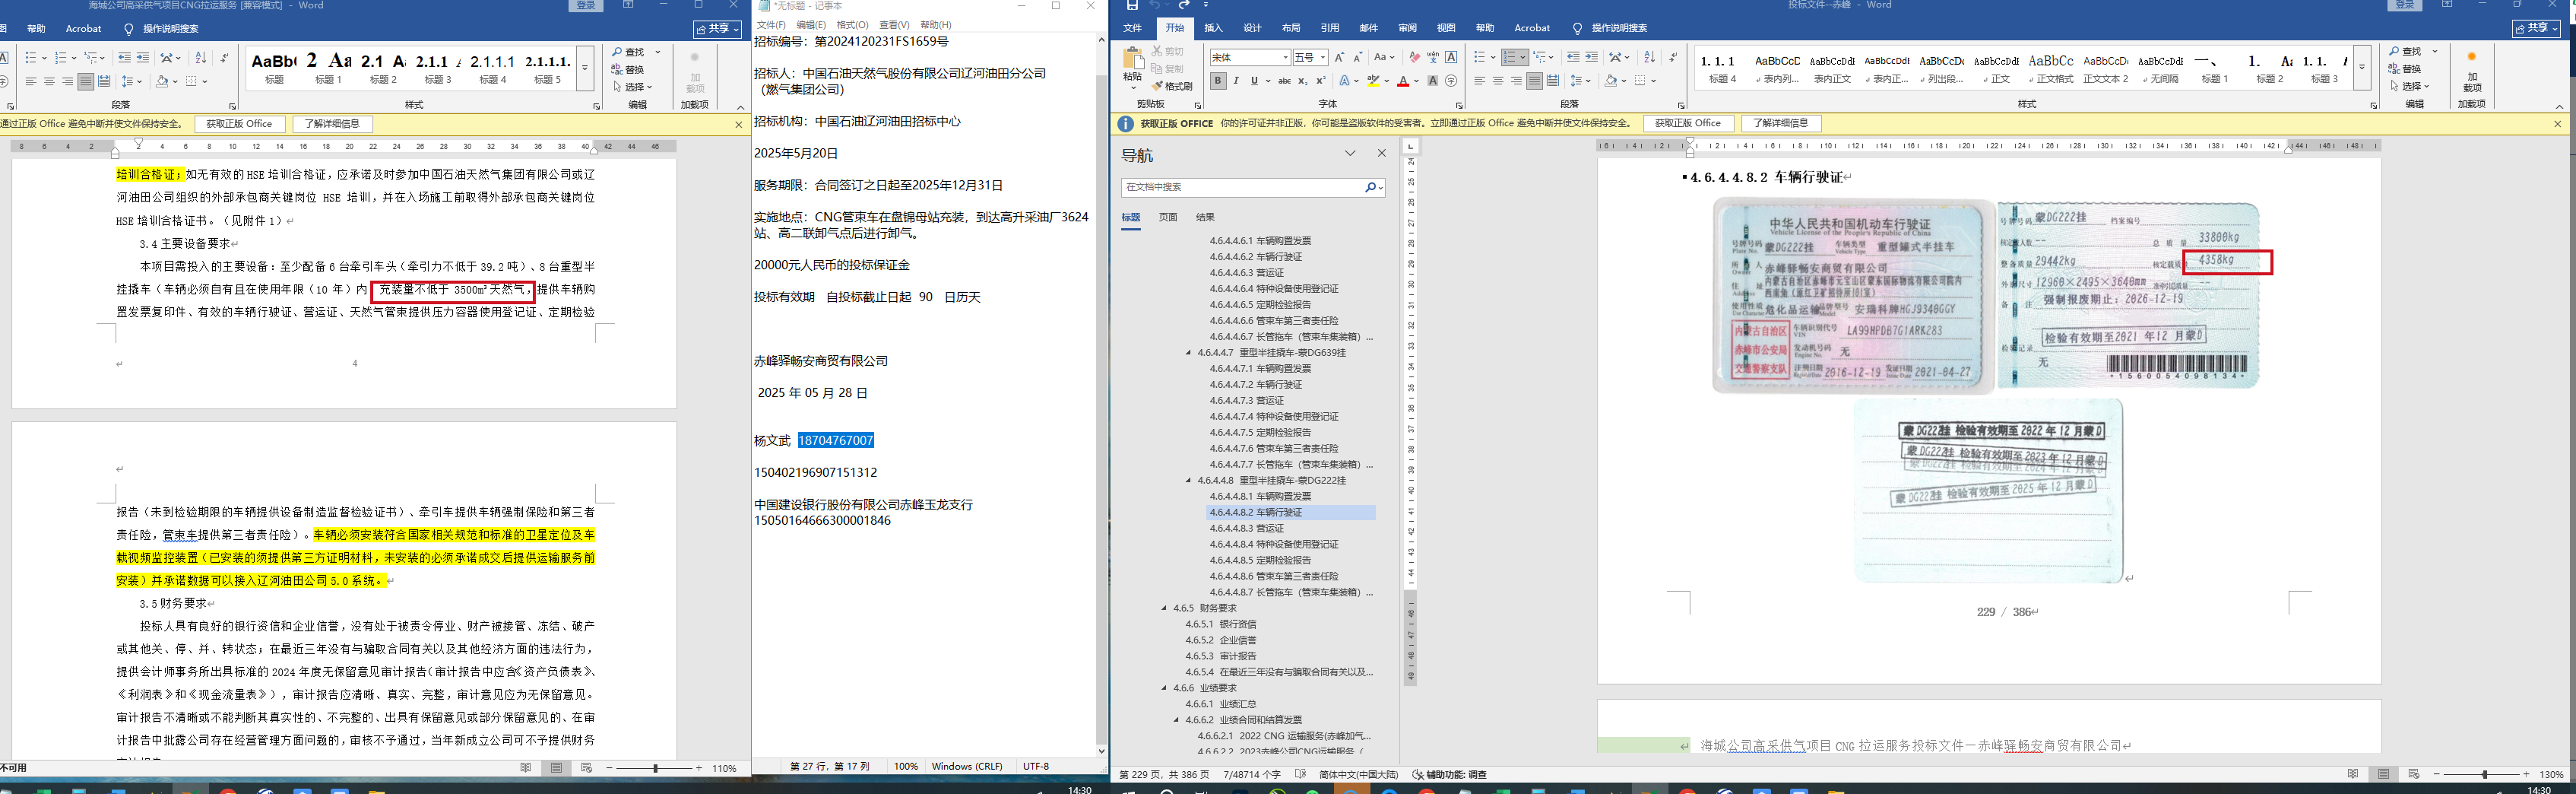Toggle Read Mode in right Word status bar
The image size is (2576, 794).
point(2353,774)
